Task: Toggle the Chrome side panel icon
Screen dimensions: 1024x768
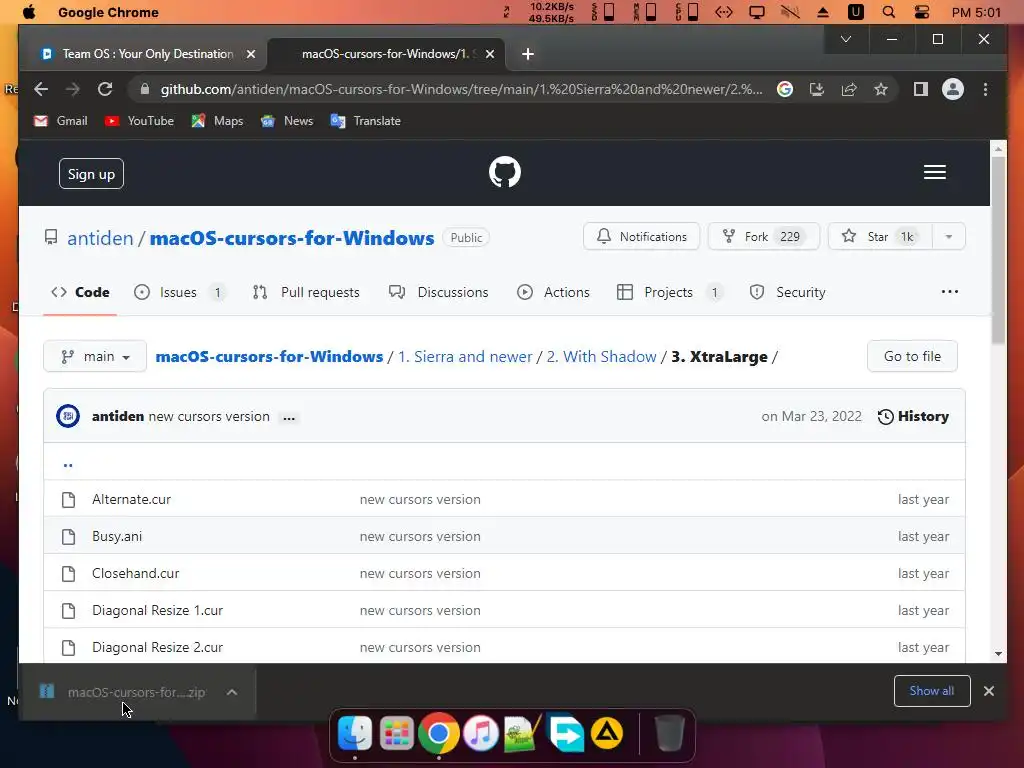Action: pyautogui.click(x=921, y=89)
